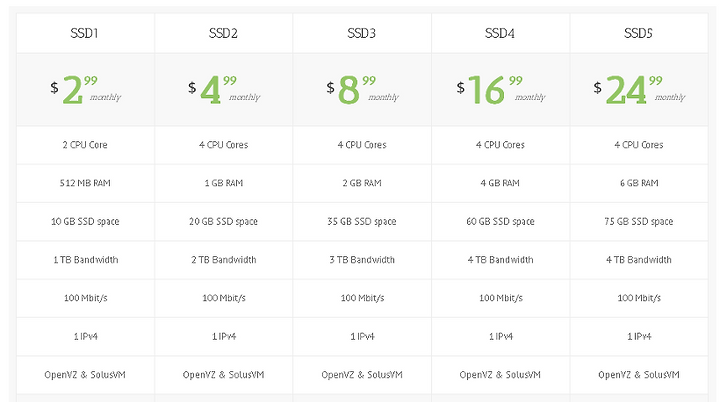Click the 60 GB SSD space cell
Viewport: 720px width, 402px height.
pyautogui.click(x=501, y=221)
